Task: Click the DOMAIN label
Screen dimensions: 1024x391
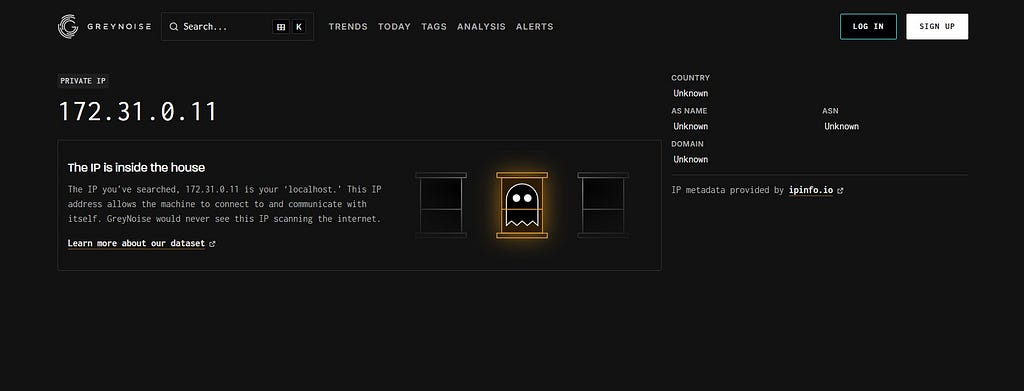Action: pyautogui.click(x=687, y=144)
